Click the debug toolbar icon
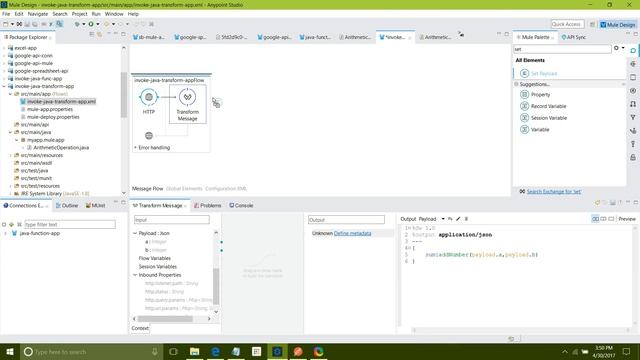 click(x=77, y=24)
